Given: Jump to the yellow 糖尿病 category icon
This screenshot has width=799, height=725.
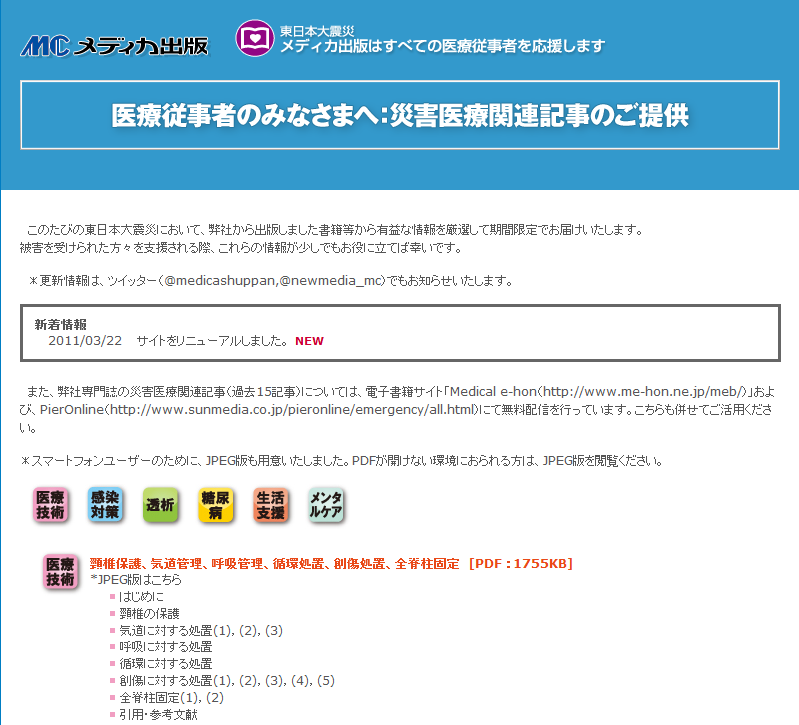Looking at the screenshot, I should coord(215,505).
